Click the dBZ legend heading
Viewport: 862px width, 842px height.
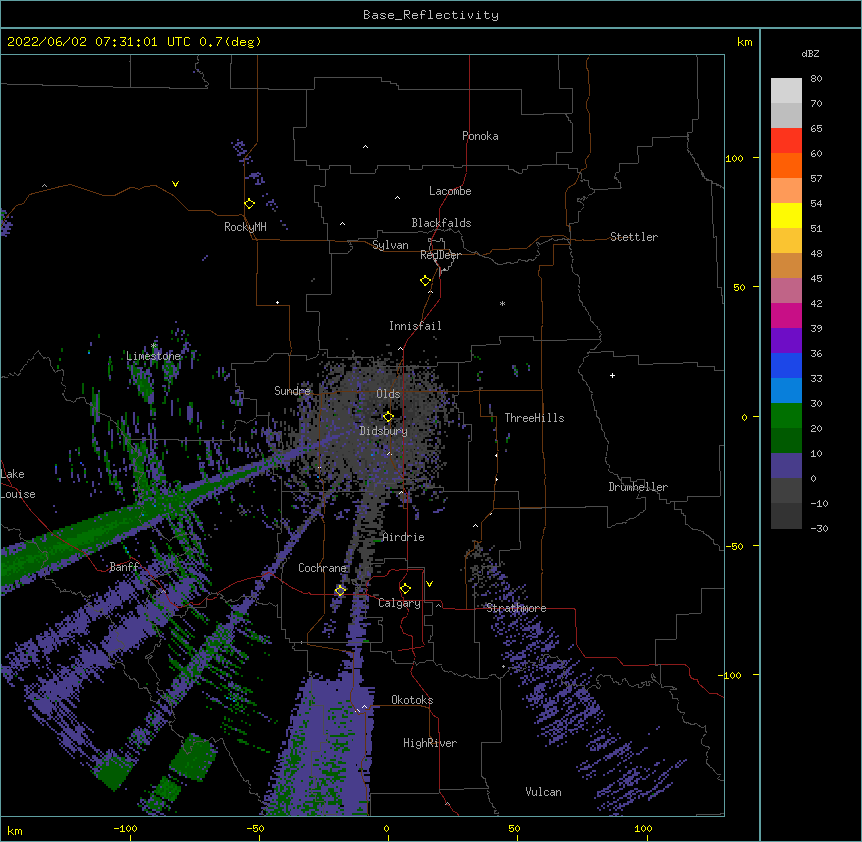pyautogui.click(x=810, y=54)
